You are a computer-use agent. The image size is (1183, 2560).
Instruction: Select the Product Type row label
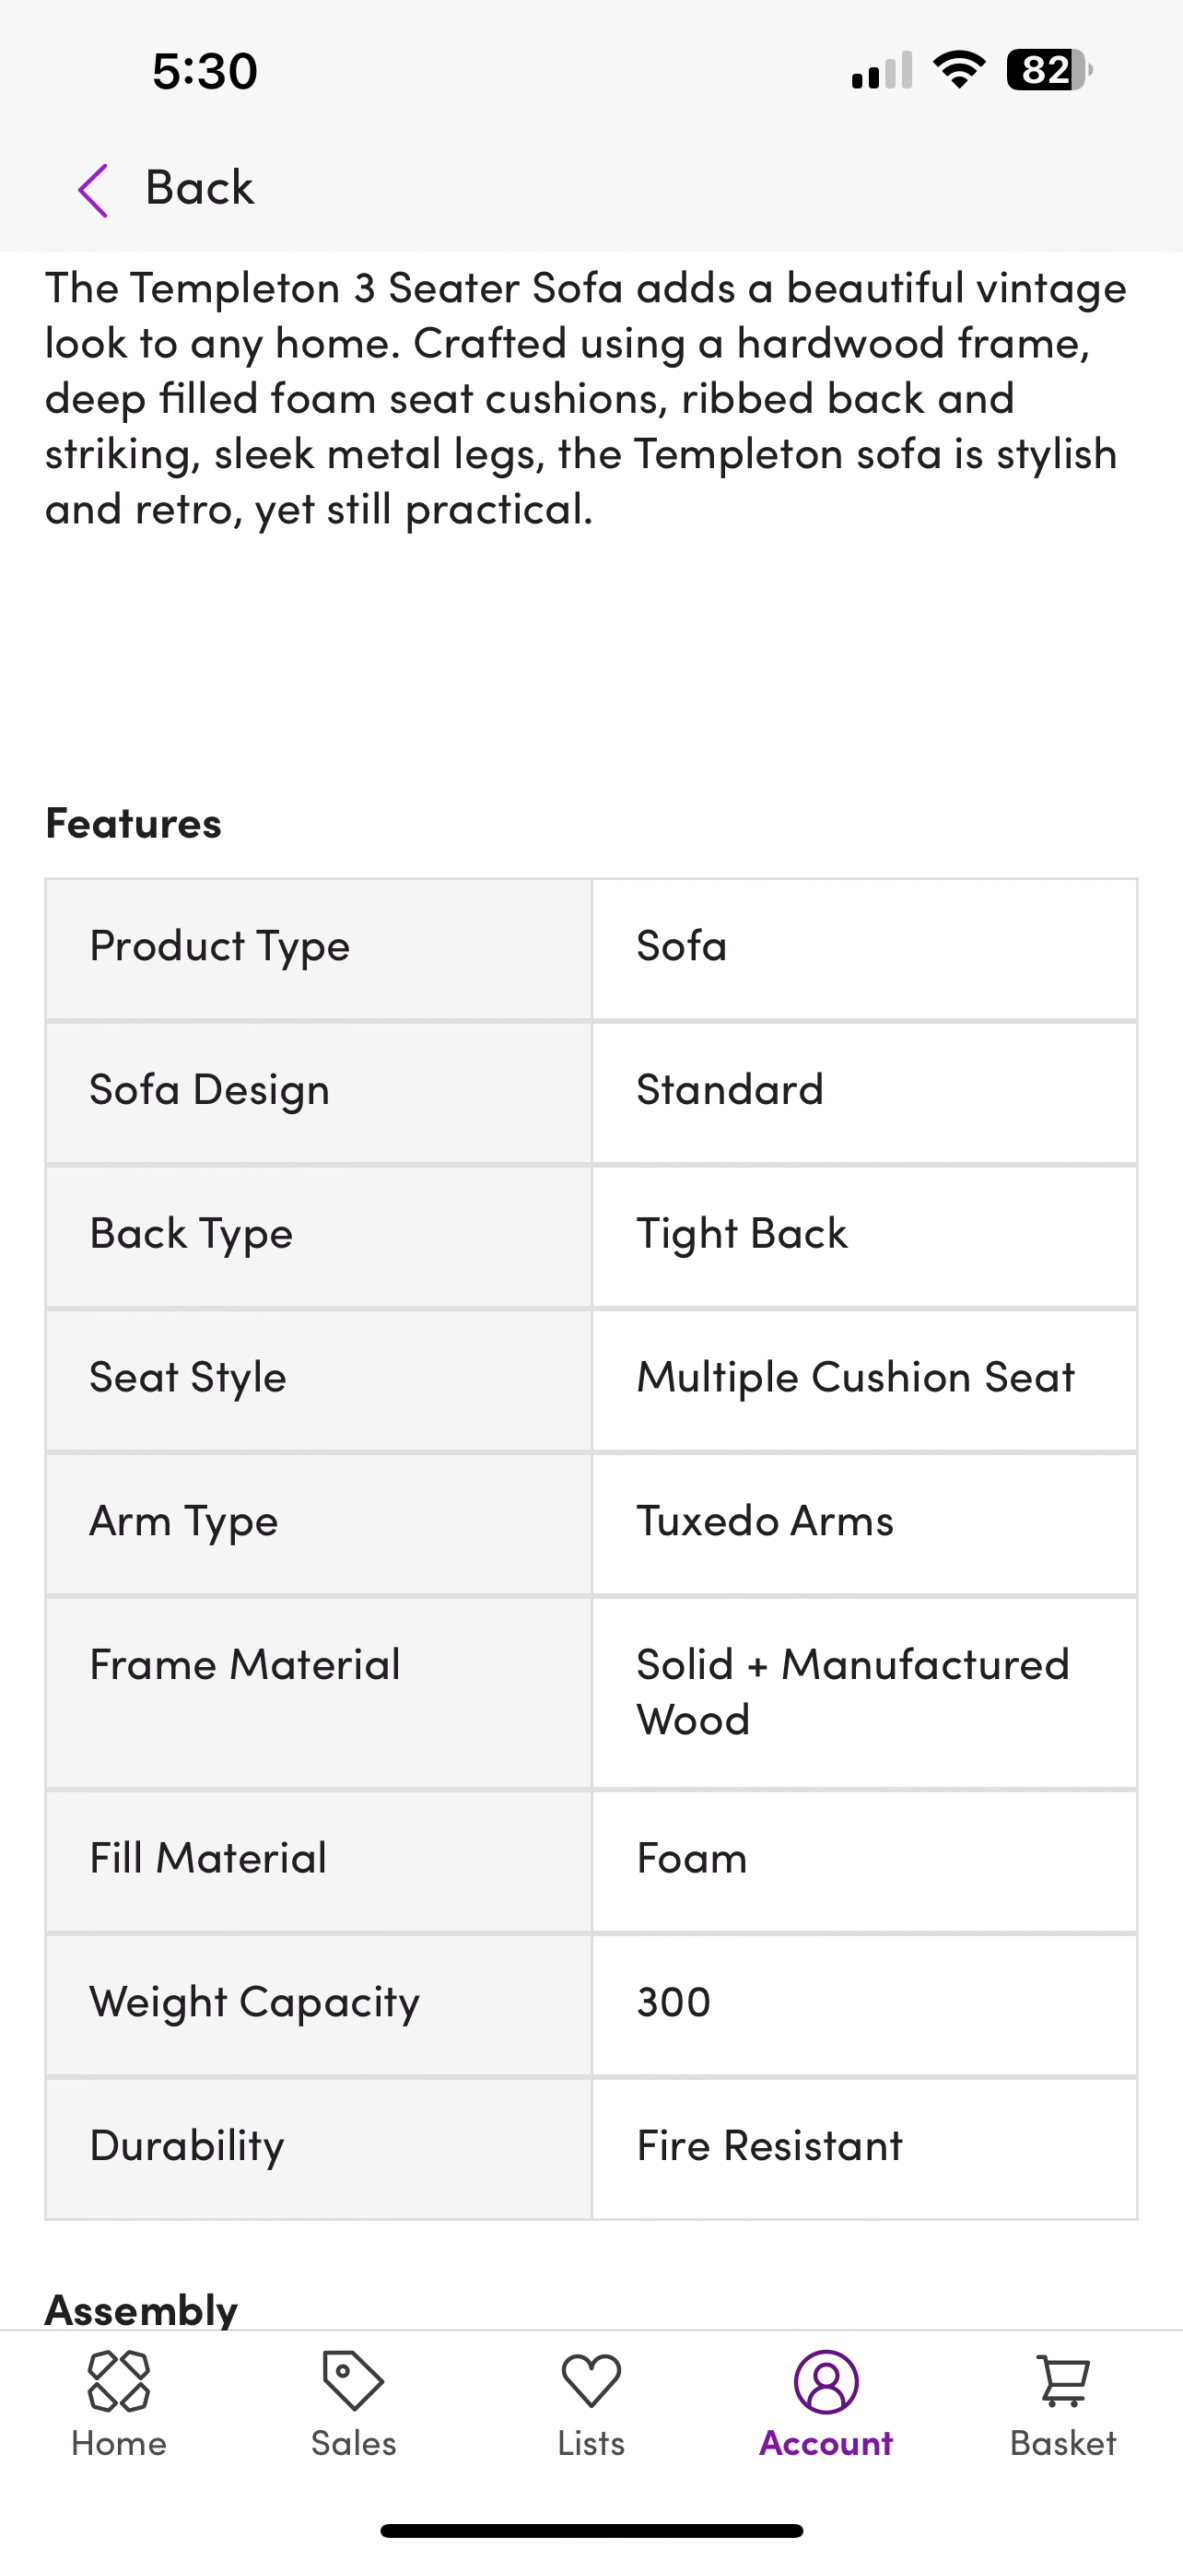pos(220,946)
